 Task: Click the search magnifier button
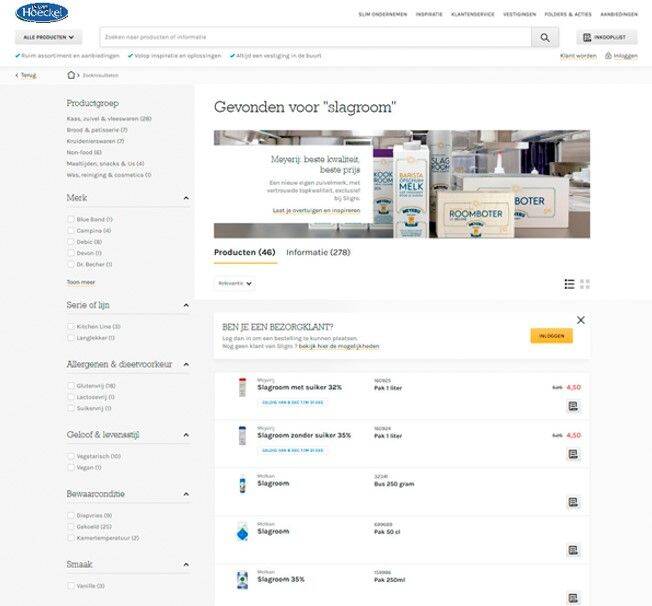point(545,37)
